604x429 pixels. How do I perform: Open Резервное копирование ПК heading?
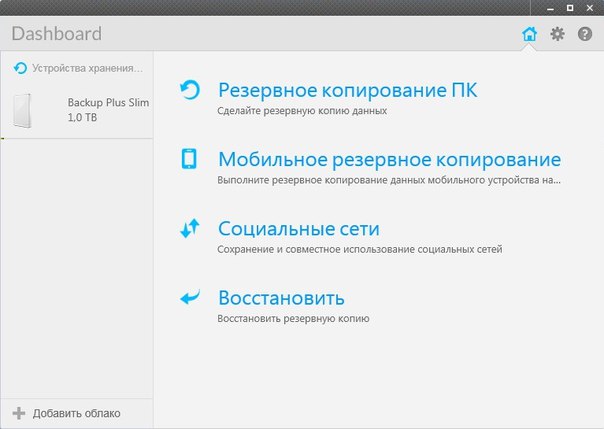(347, 92)
